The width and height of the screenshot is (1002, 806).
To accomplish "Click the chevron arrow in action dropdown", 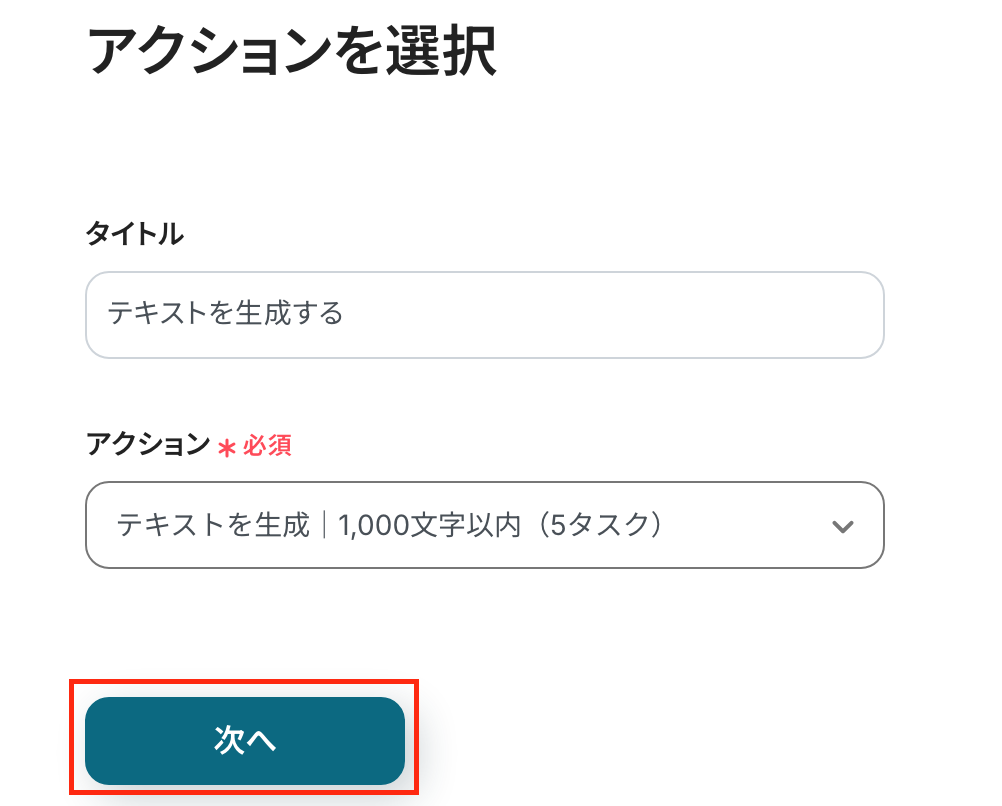I will [843, 526].
